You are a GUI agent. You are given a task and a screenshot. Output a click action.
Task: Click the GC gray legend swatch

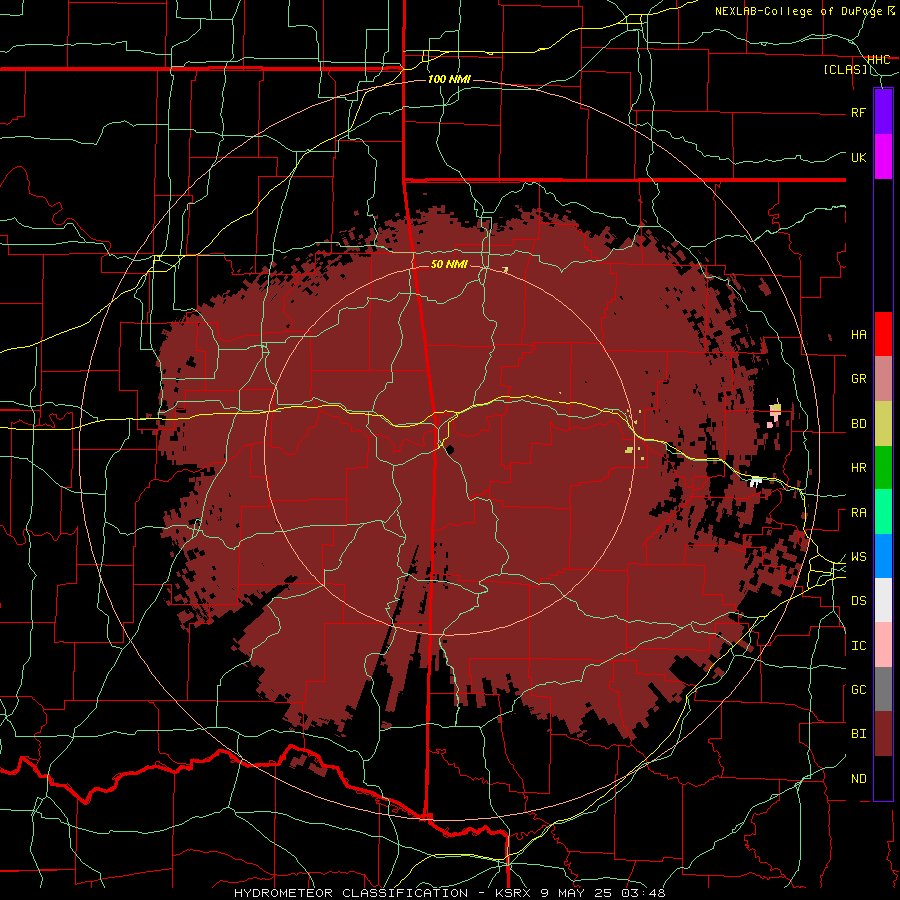coord(883,689)
